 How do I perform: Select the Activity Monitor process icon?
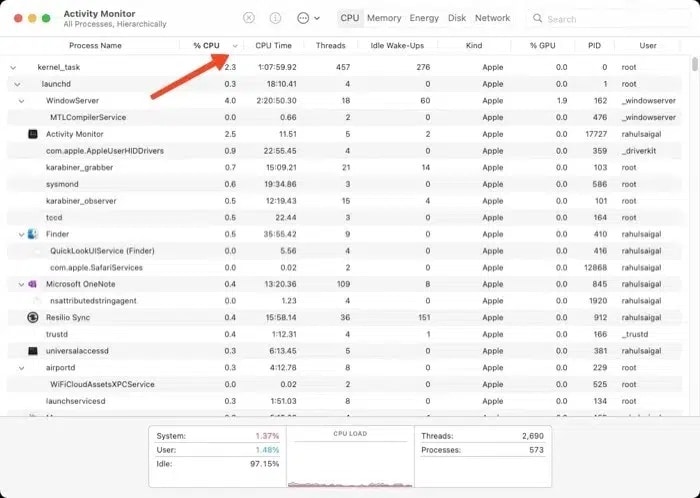(x=33, y=134)
